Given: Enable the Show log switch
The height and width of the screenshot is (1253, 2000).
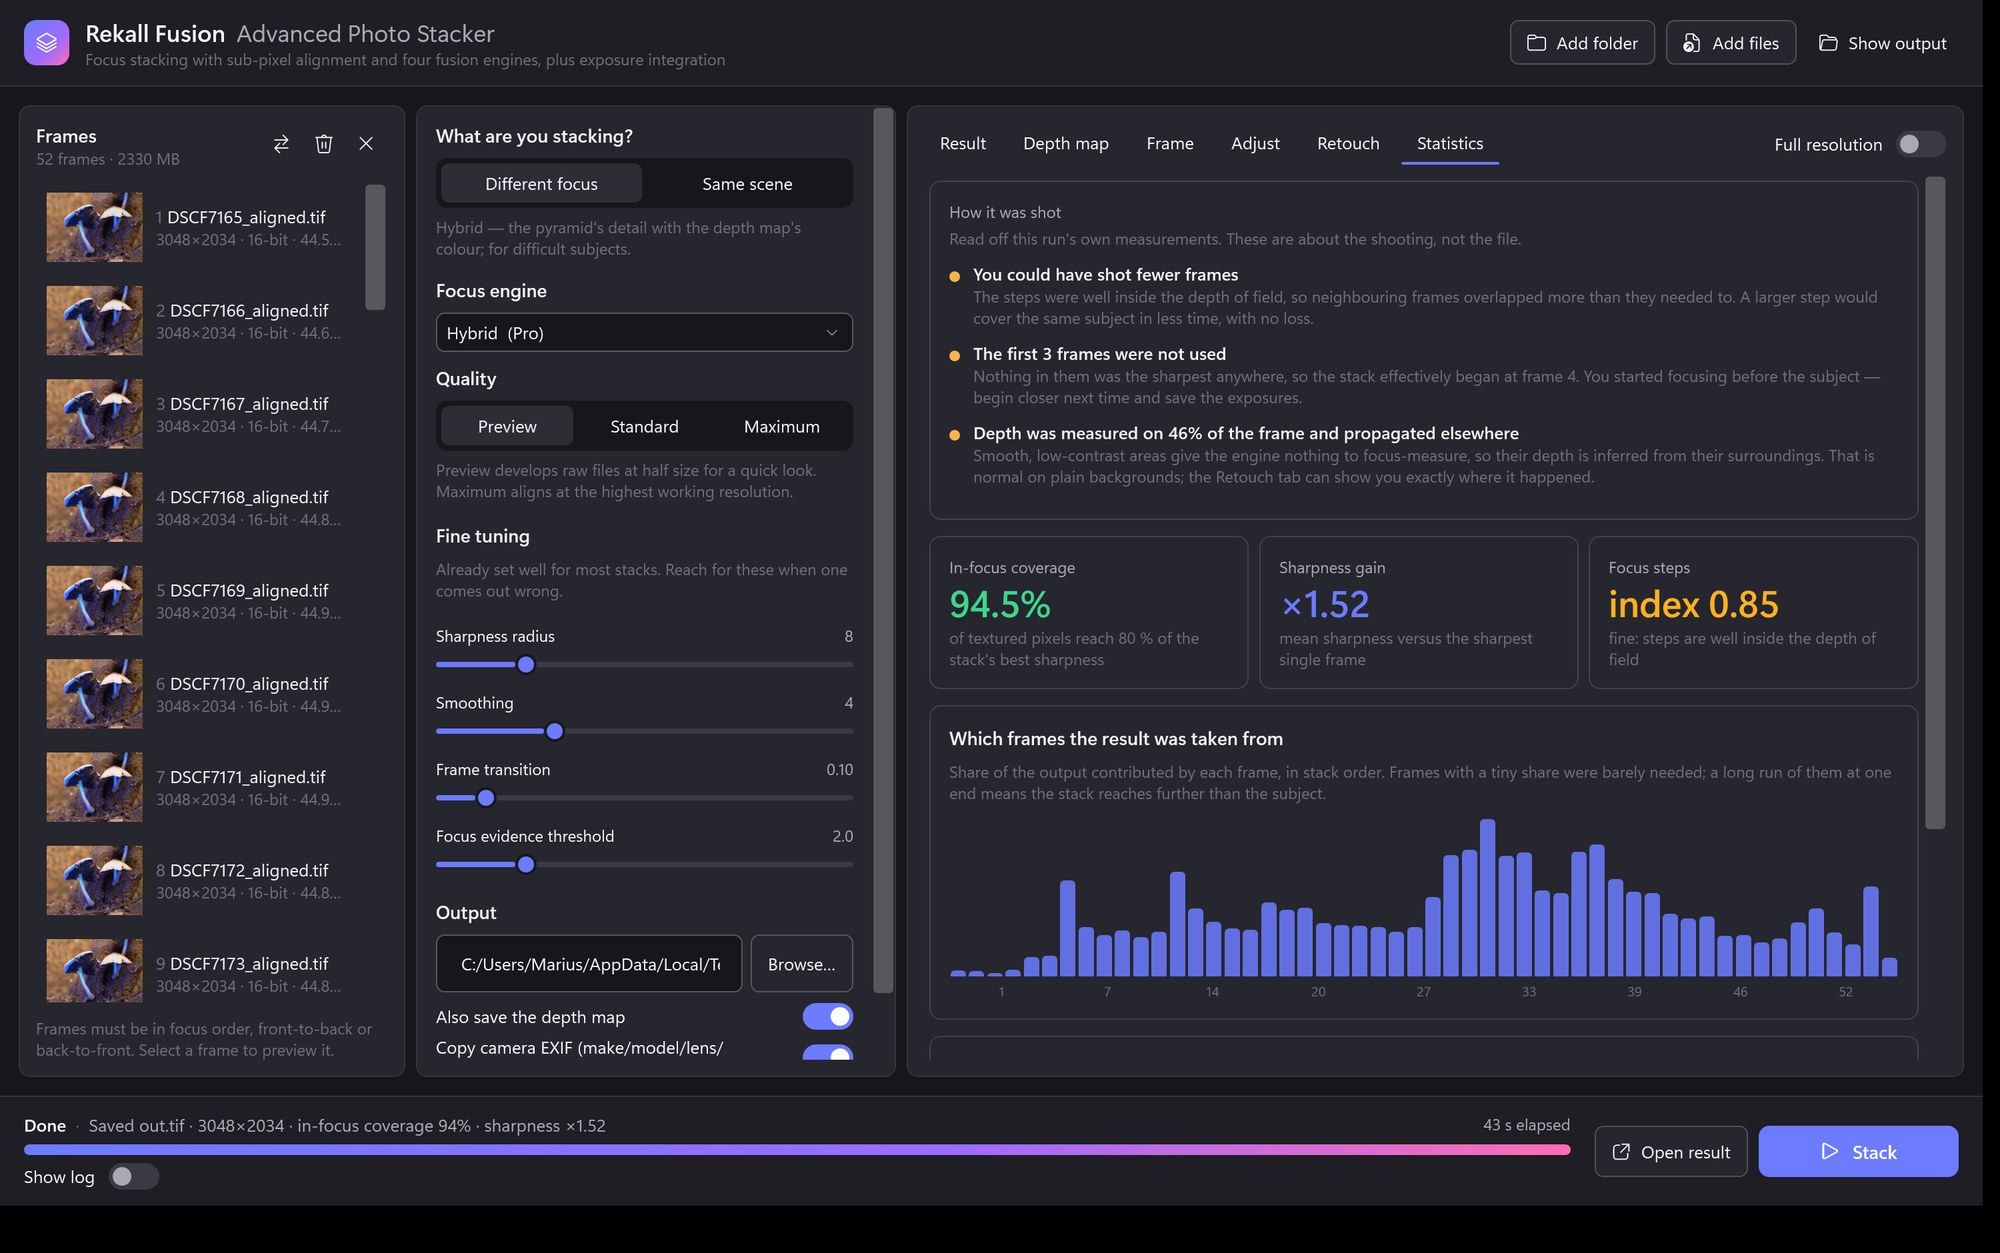Looking at the screenshot, I should [x=134, y=1177].
